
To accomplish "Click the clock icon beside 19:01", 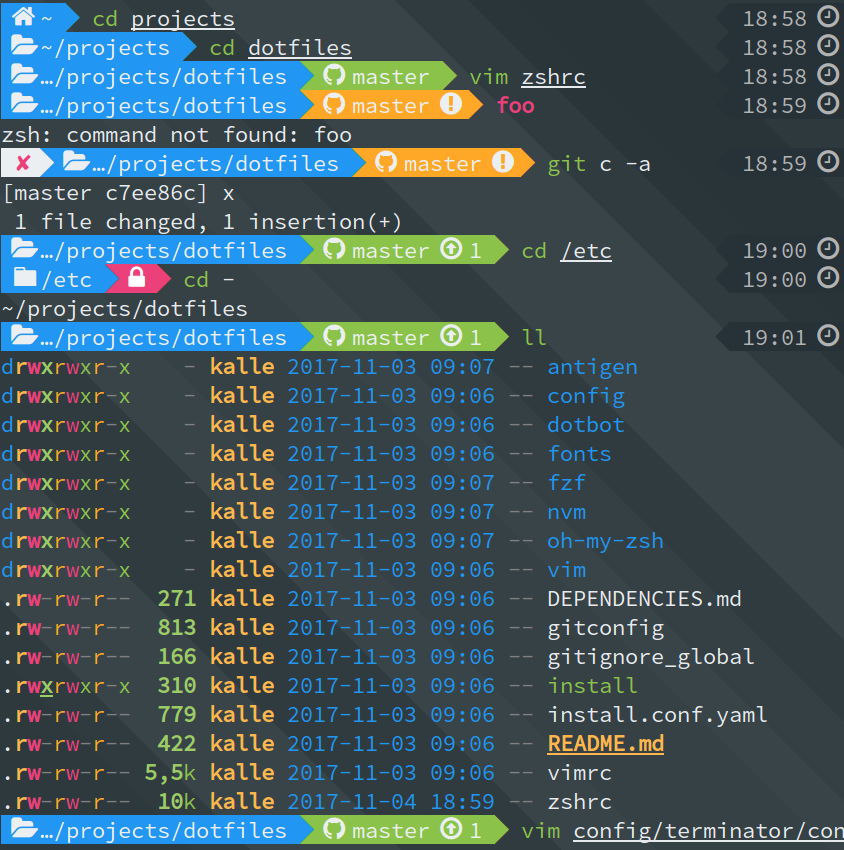I will (x=829, y=337).
